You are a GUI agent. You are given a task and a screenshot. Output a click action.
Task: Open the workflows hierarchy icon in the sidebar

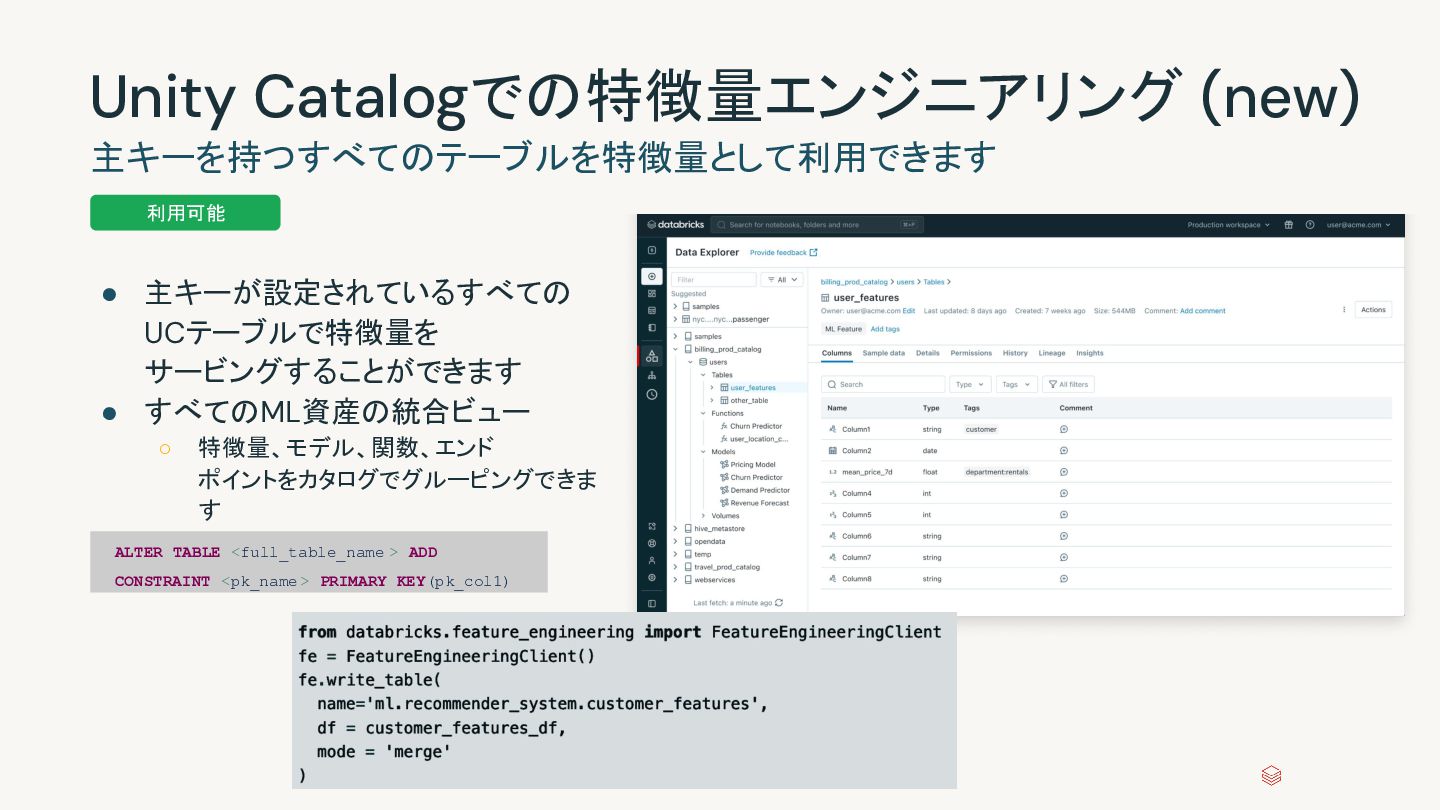pyautogui.click(x=652, y=375)
